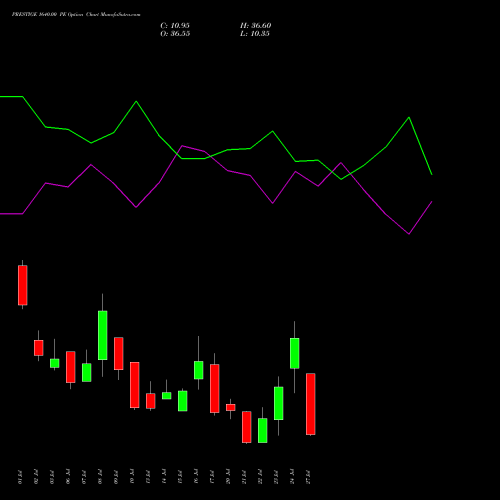
Task: Click the last red candlestick for 27 Jul
Action: tap(311, 404)
